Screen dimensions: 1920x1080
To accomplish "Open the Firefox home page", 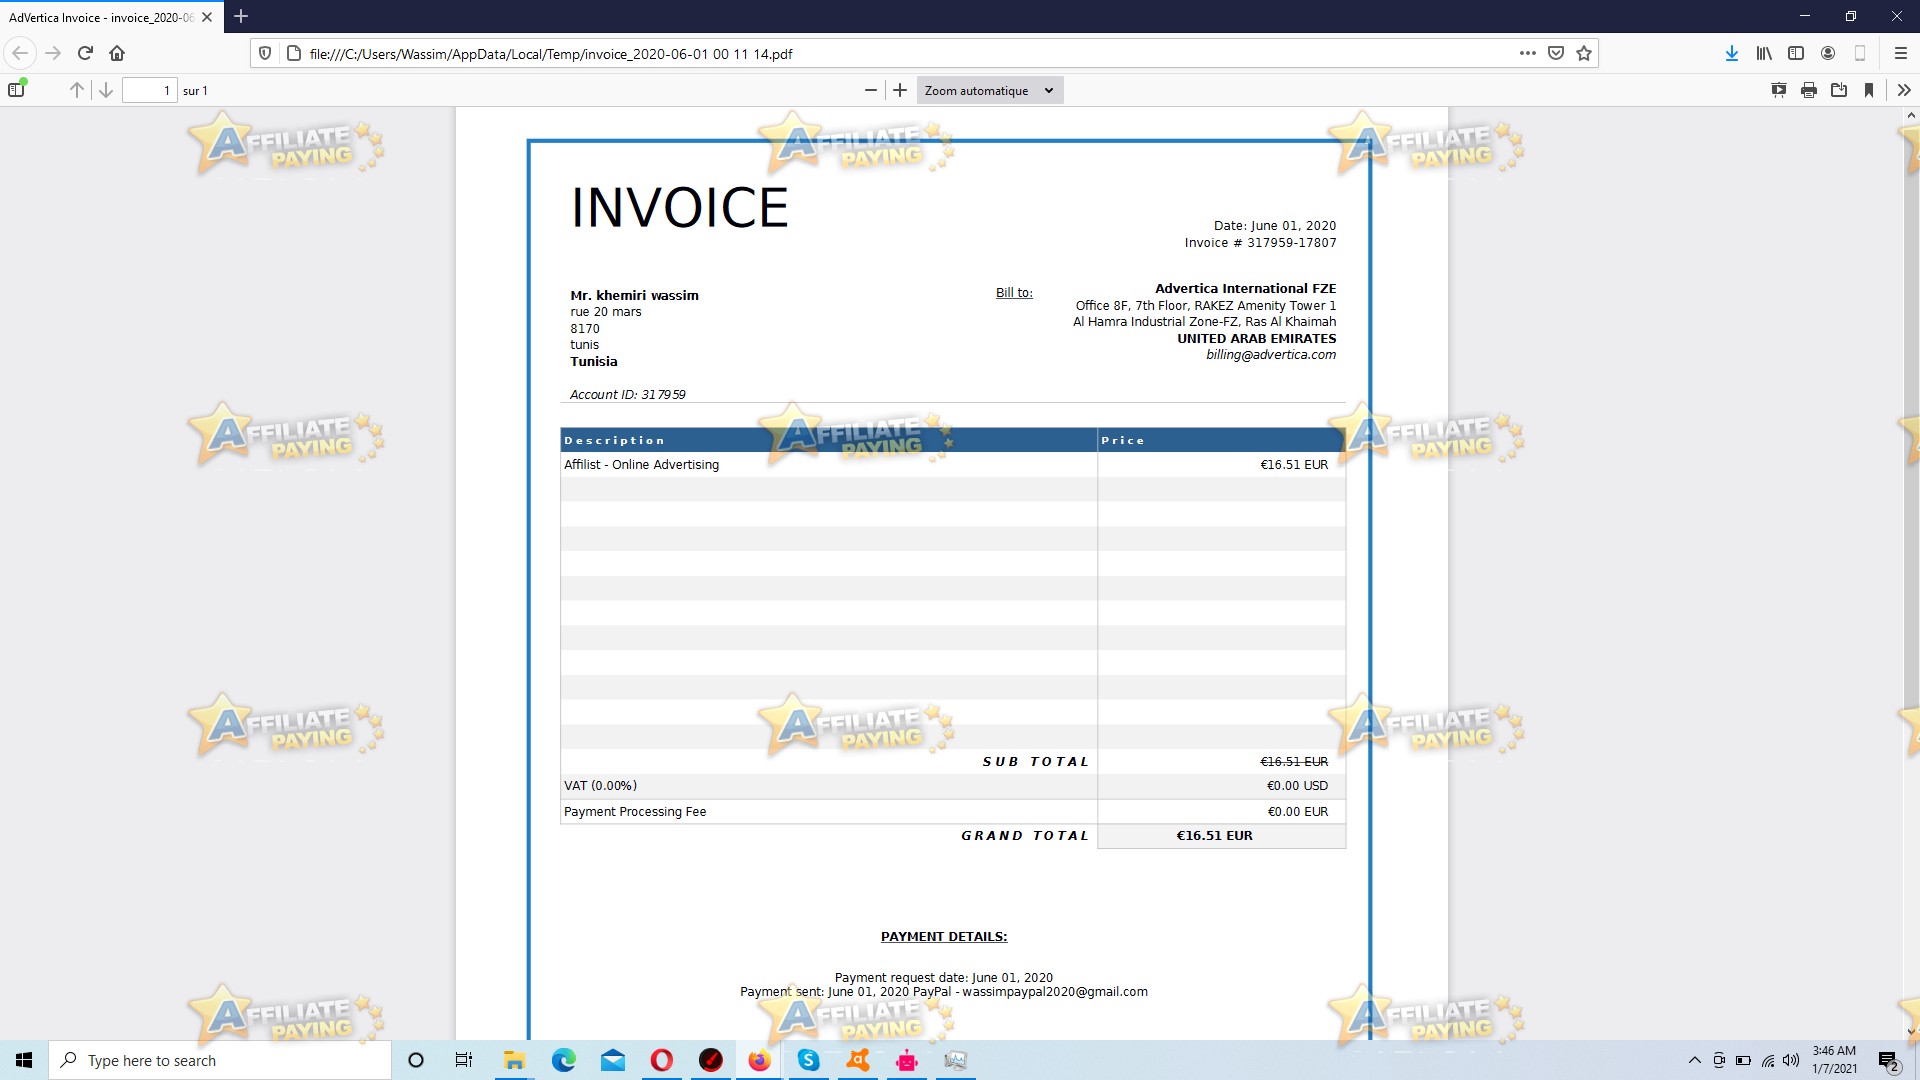I will click(x=117, y=53).
